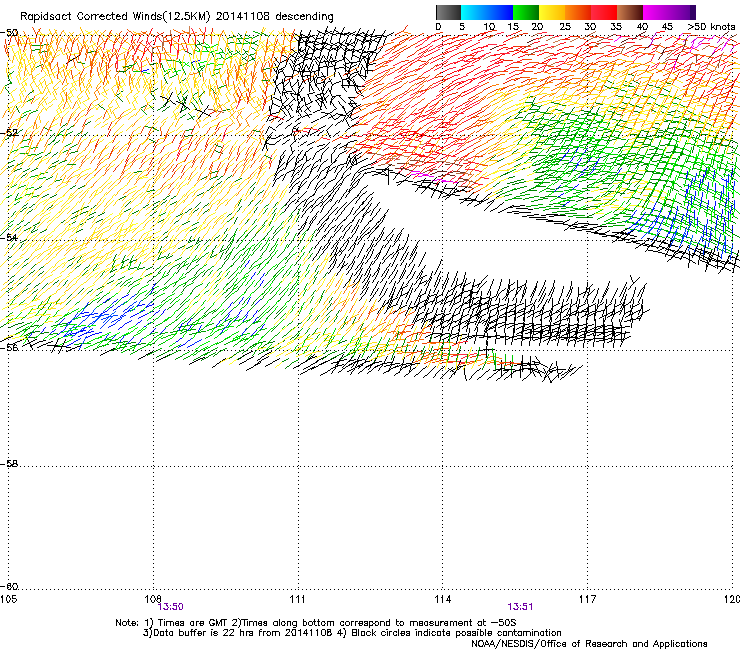Click the legend tick label 25
Screen dimensions: 740x650
pos(565,27)
